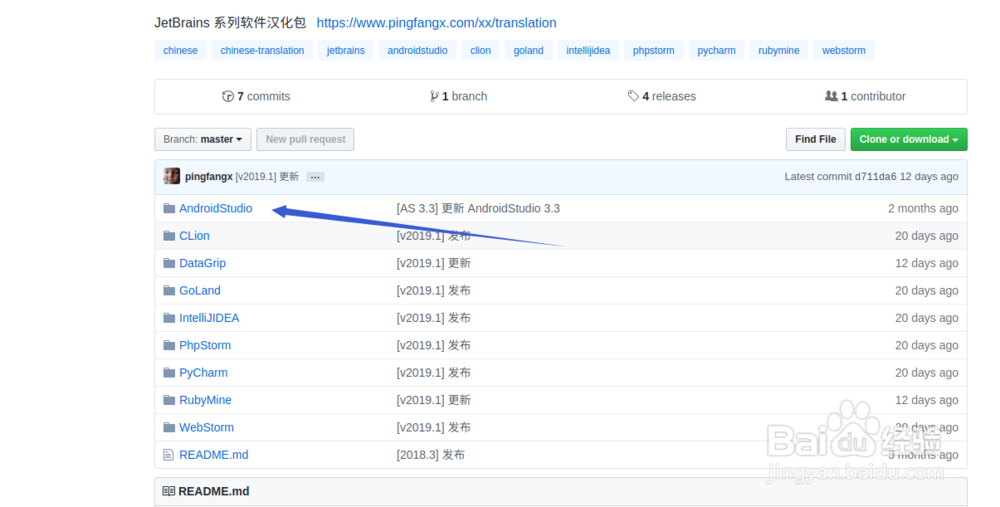
Task: Open the Clone or download dropdown
Action: (x=909, y=140)
